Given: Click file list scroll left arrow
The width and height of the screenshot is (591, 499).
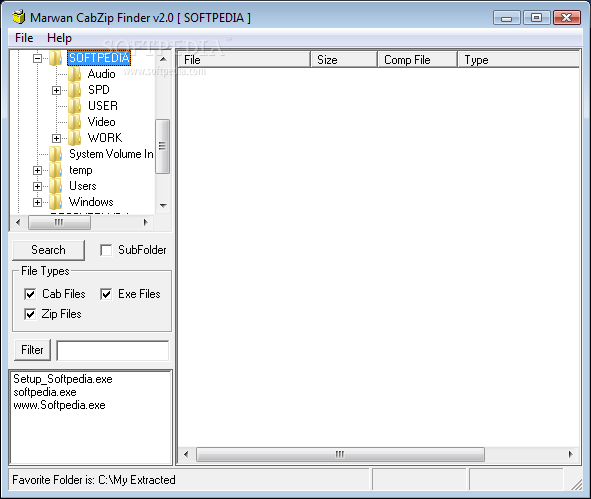Looking at the screenshot, I should point(186,454).
